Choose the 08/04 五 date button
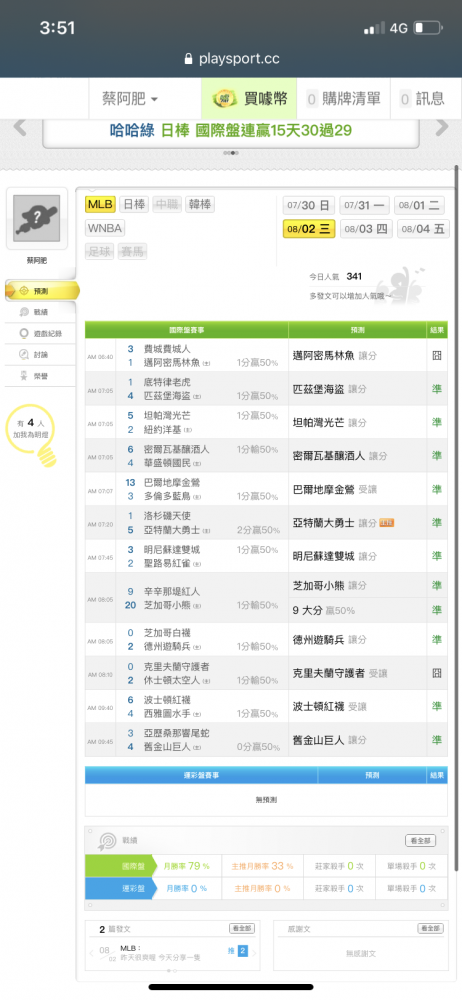 pyautogui.click(x=423, y=229)
